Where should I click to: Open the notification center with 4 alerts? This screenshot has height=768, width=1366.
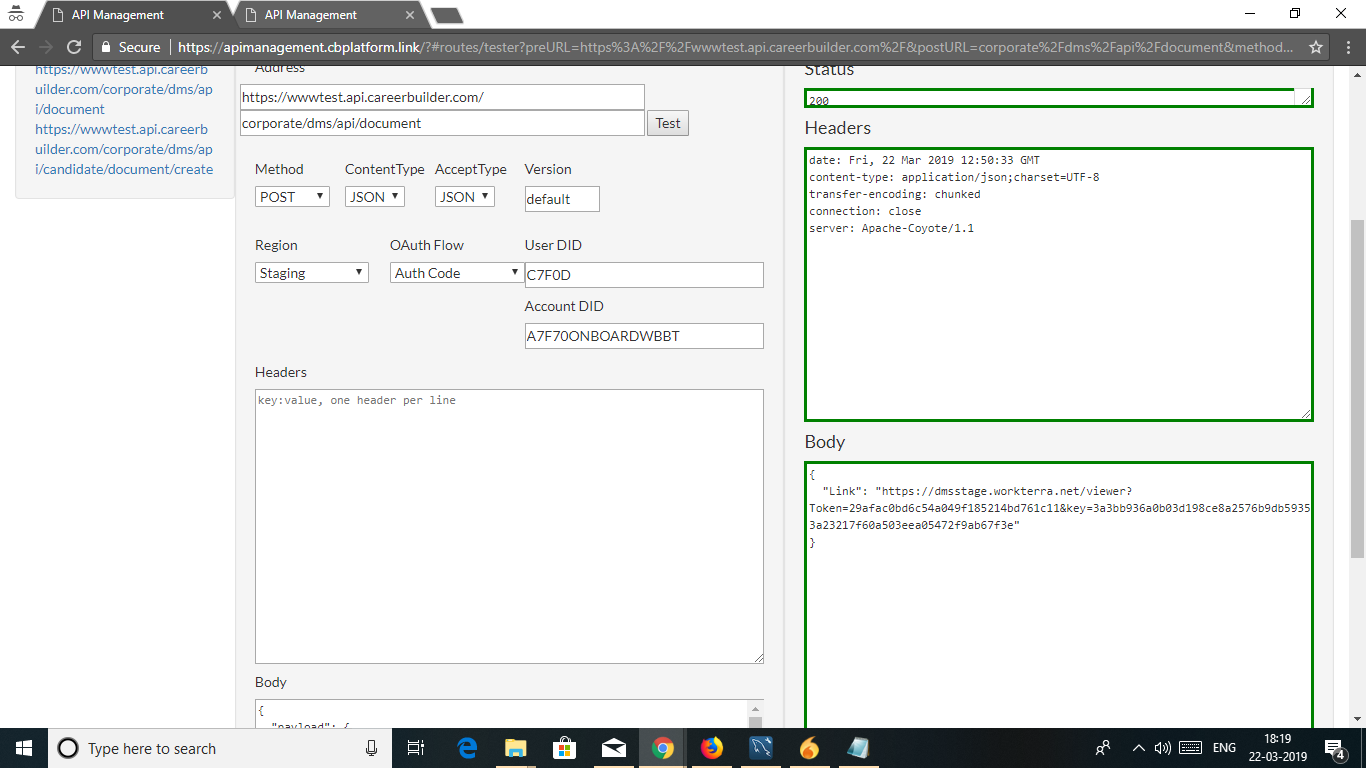tap(1335, 748)
